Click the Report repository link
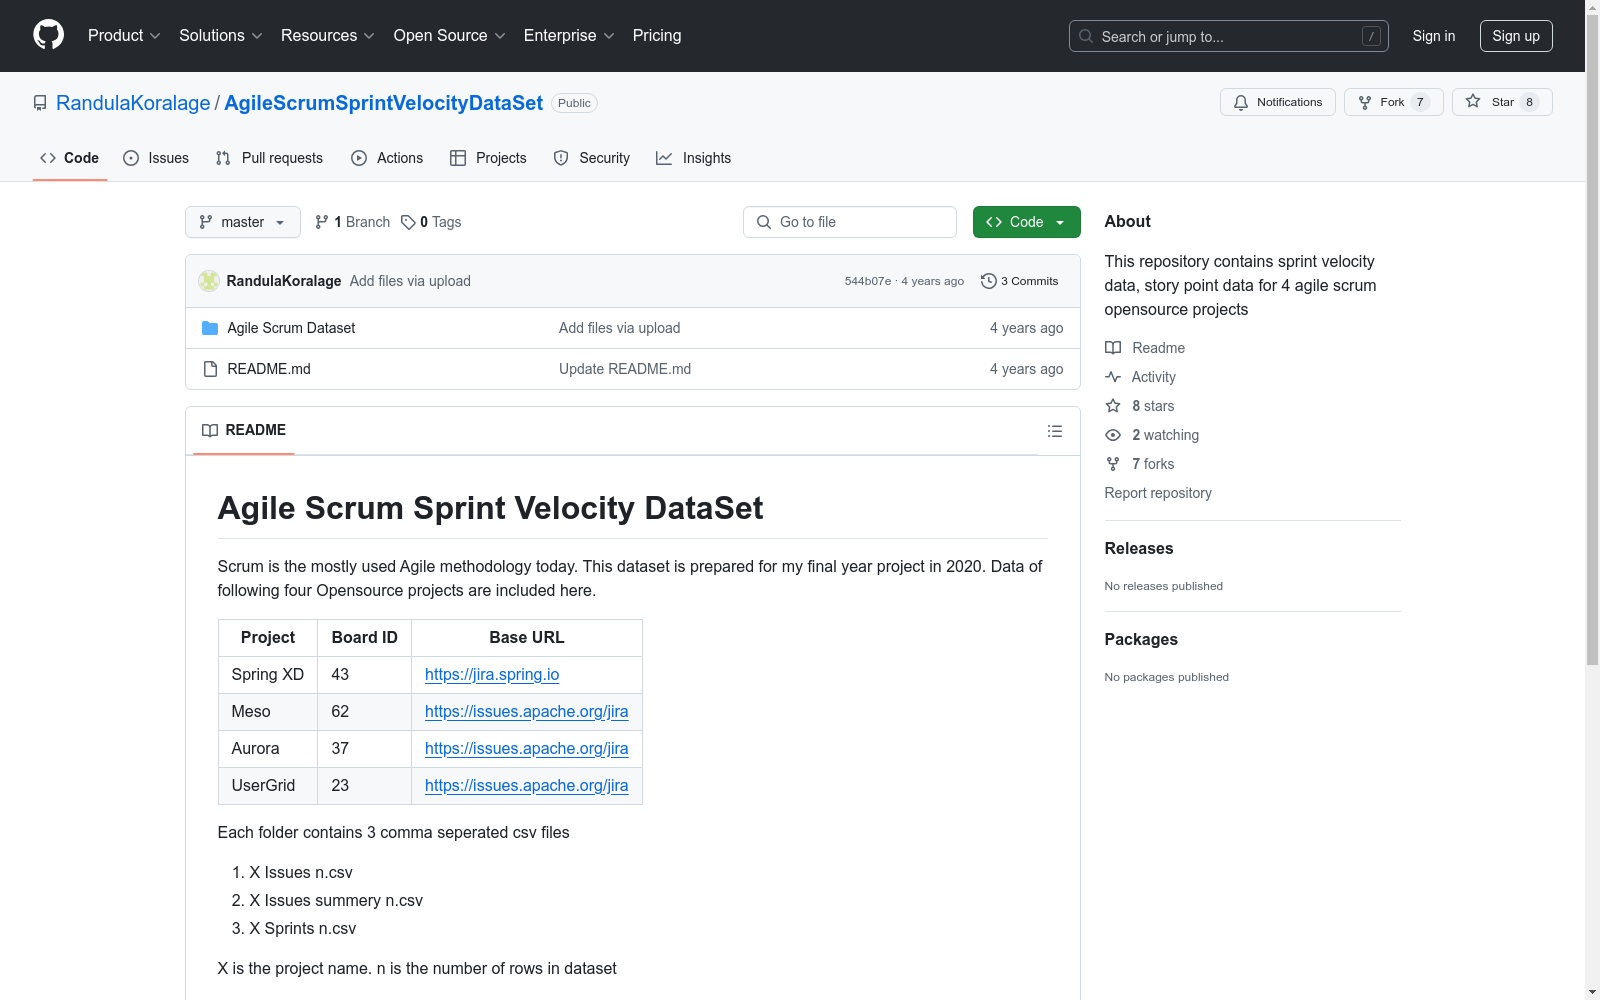This screenshot has height=1000, width=1600. 1158,493
